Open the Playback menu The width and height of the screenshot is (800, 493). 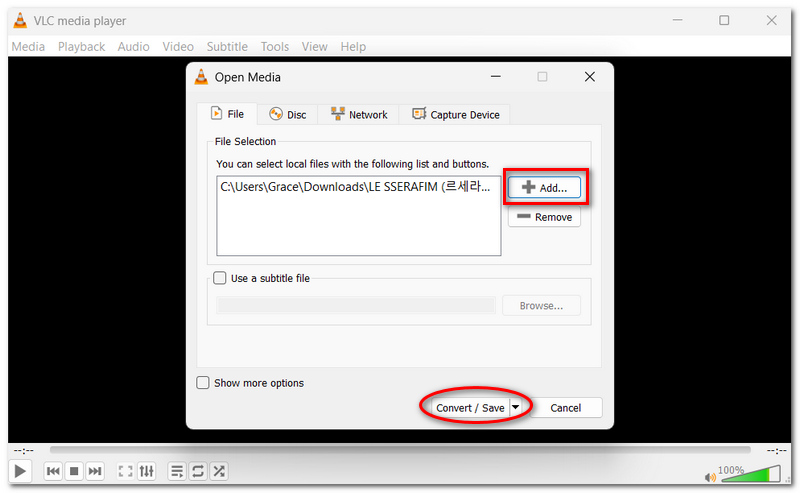pos(81,46)
